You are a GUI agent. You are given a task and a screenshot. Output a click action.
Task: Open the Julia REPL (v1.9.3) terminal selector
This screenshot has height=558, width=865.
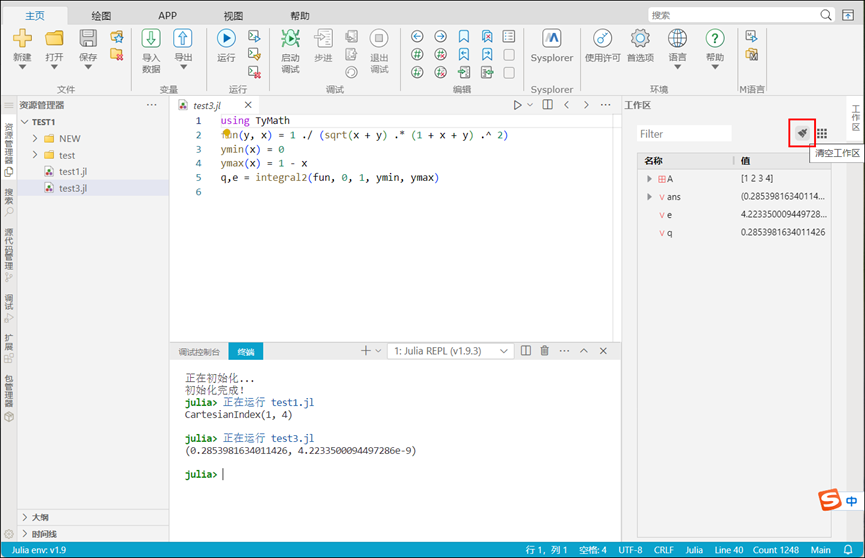tap(451, 351)
